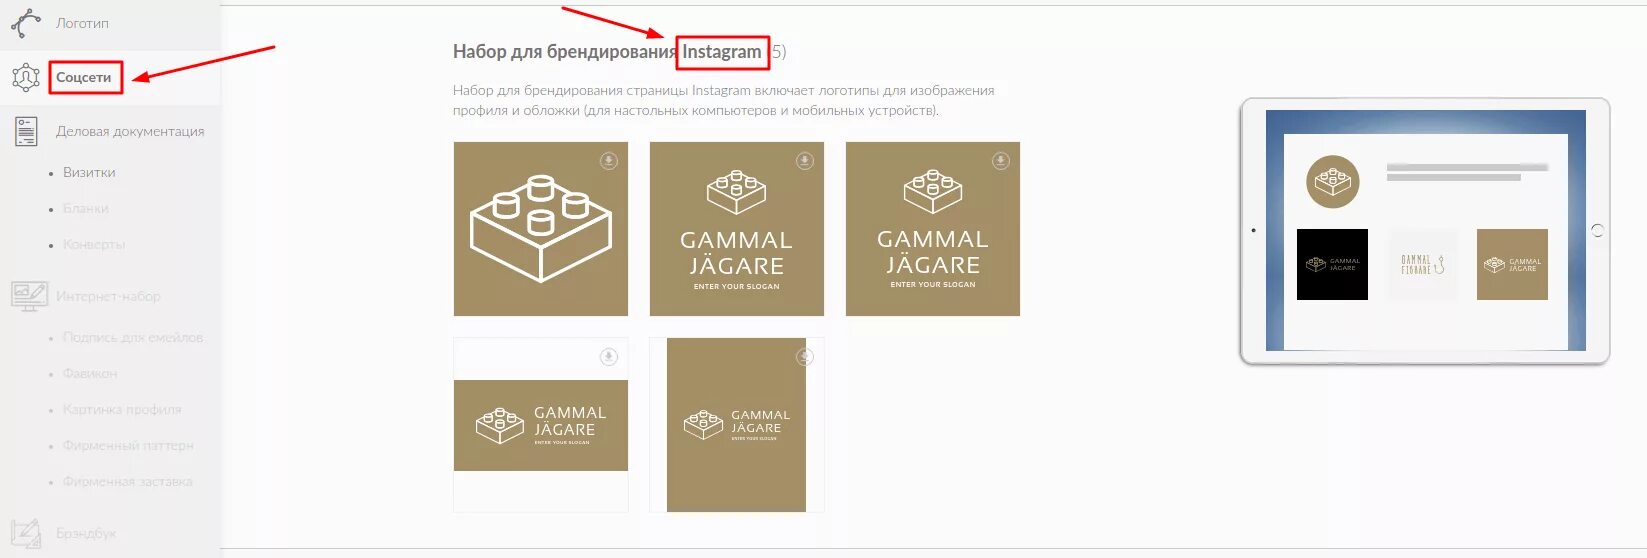Click the Соцсети network icon in sidebar
Screen dimensions: 1647x558
[x=26, y=77]
